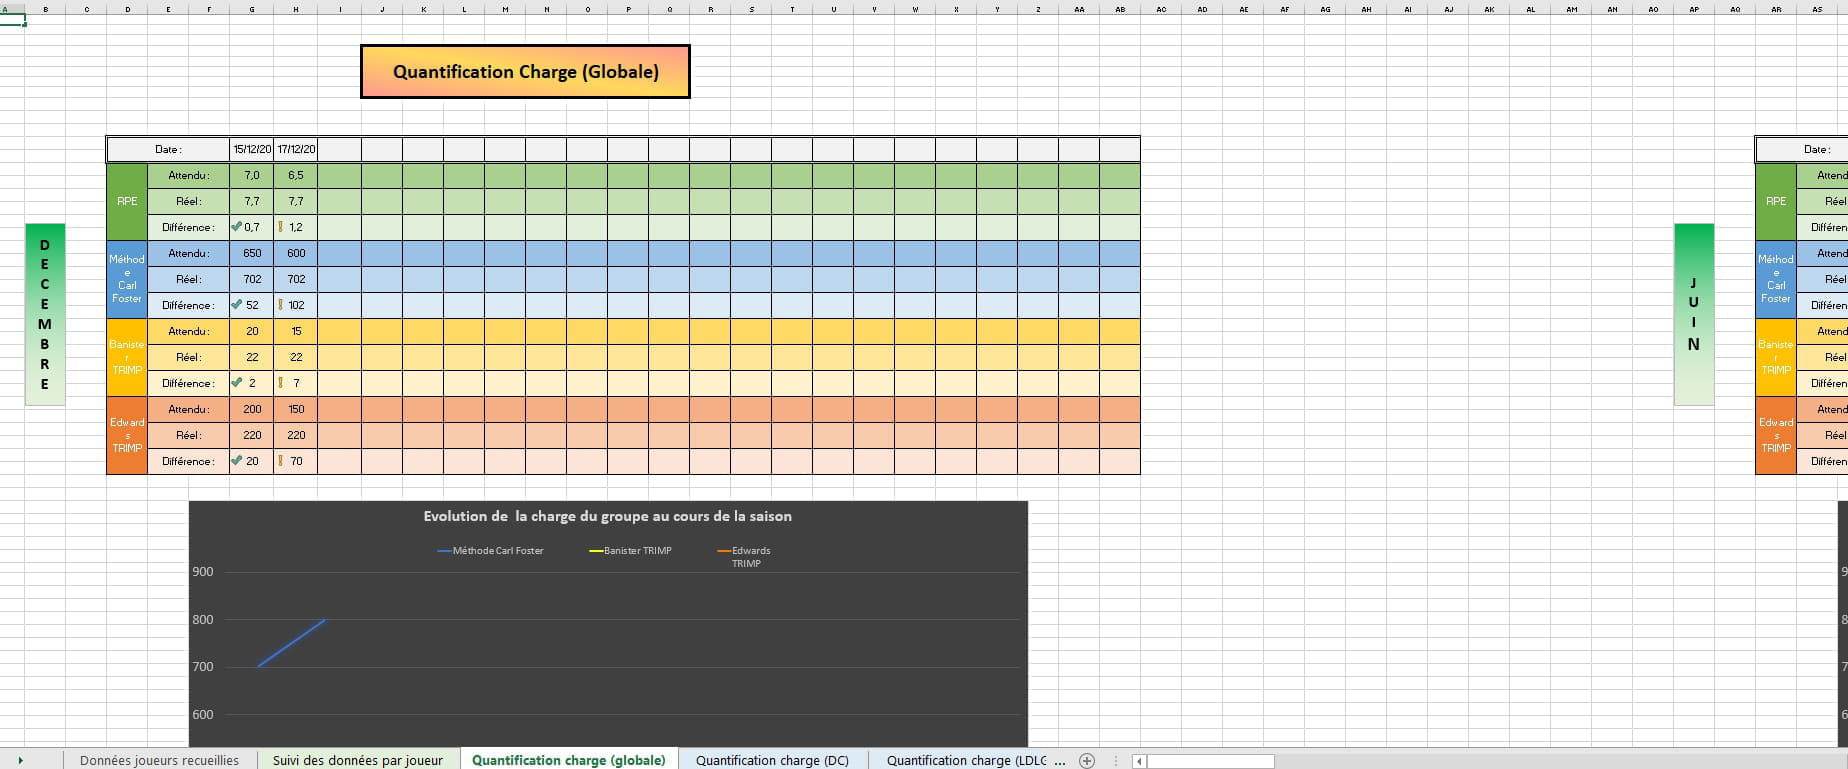This screenshot has width=1848, height=769.
Task: Select the RPE difference cell with warning 1,2
Action: click(x=295, y=227)
